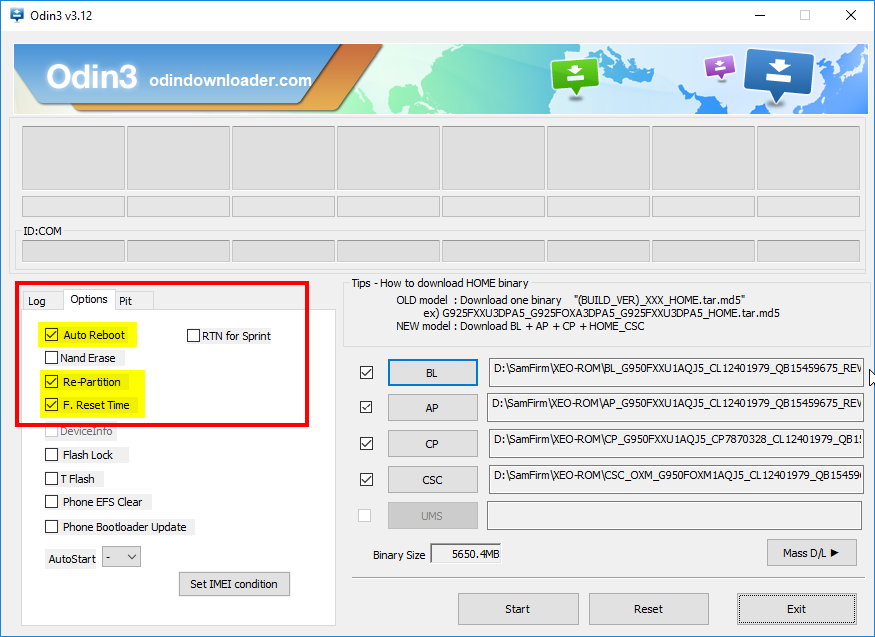Click the BL file path field

click(x=676, y=373)
